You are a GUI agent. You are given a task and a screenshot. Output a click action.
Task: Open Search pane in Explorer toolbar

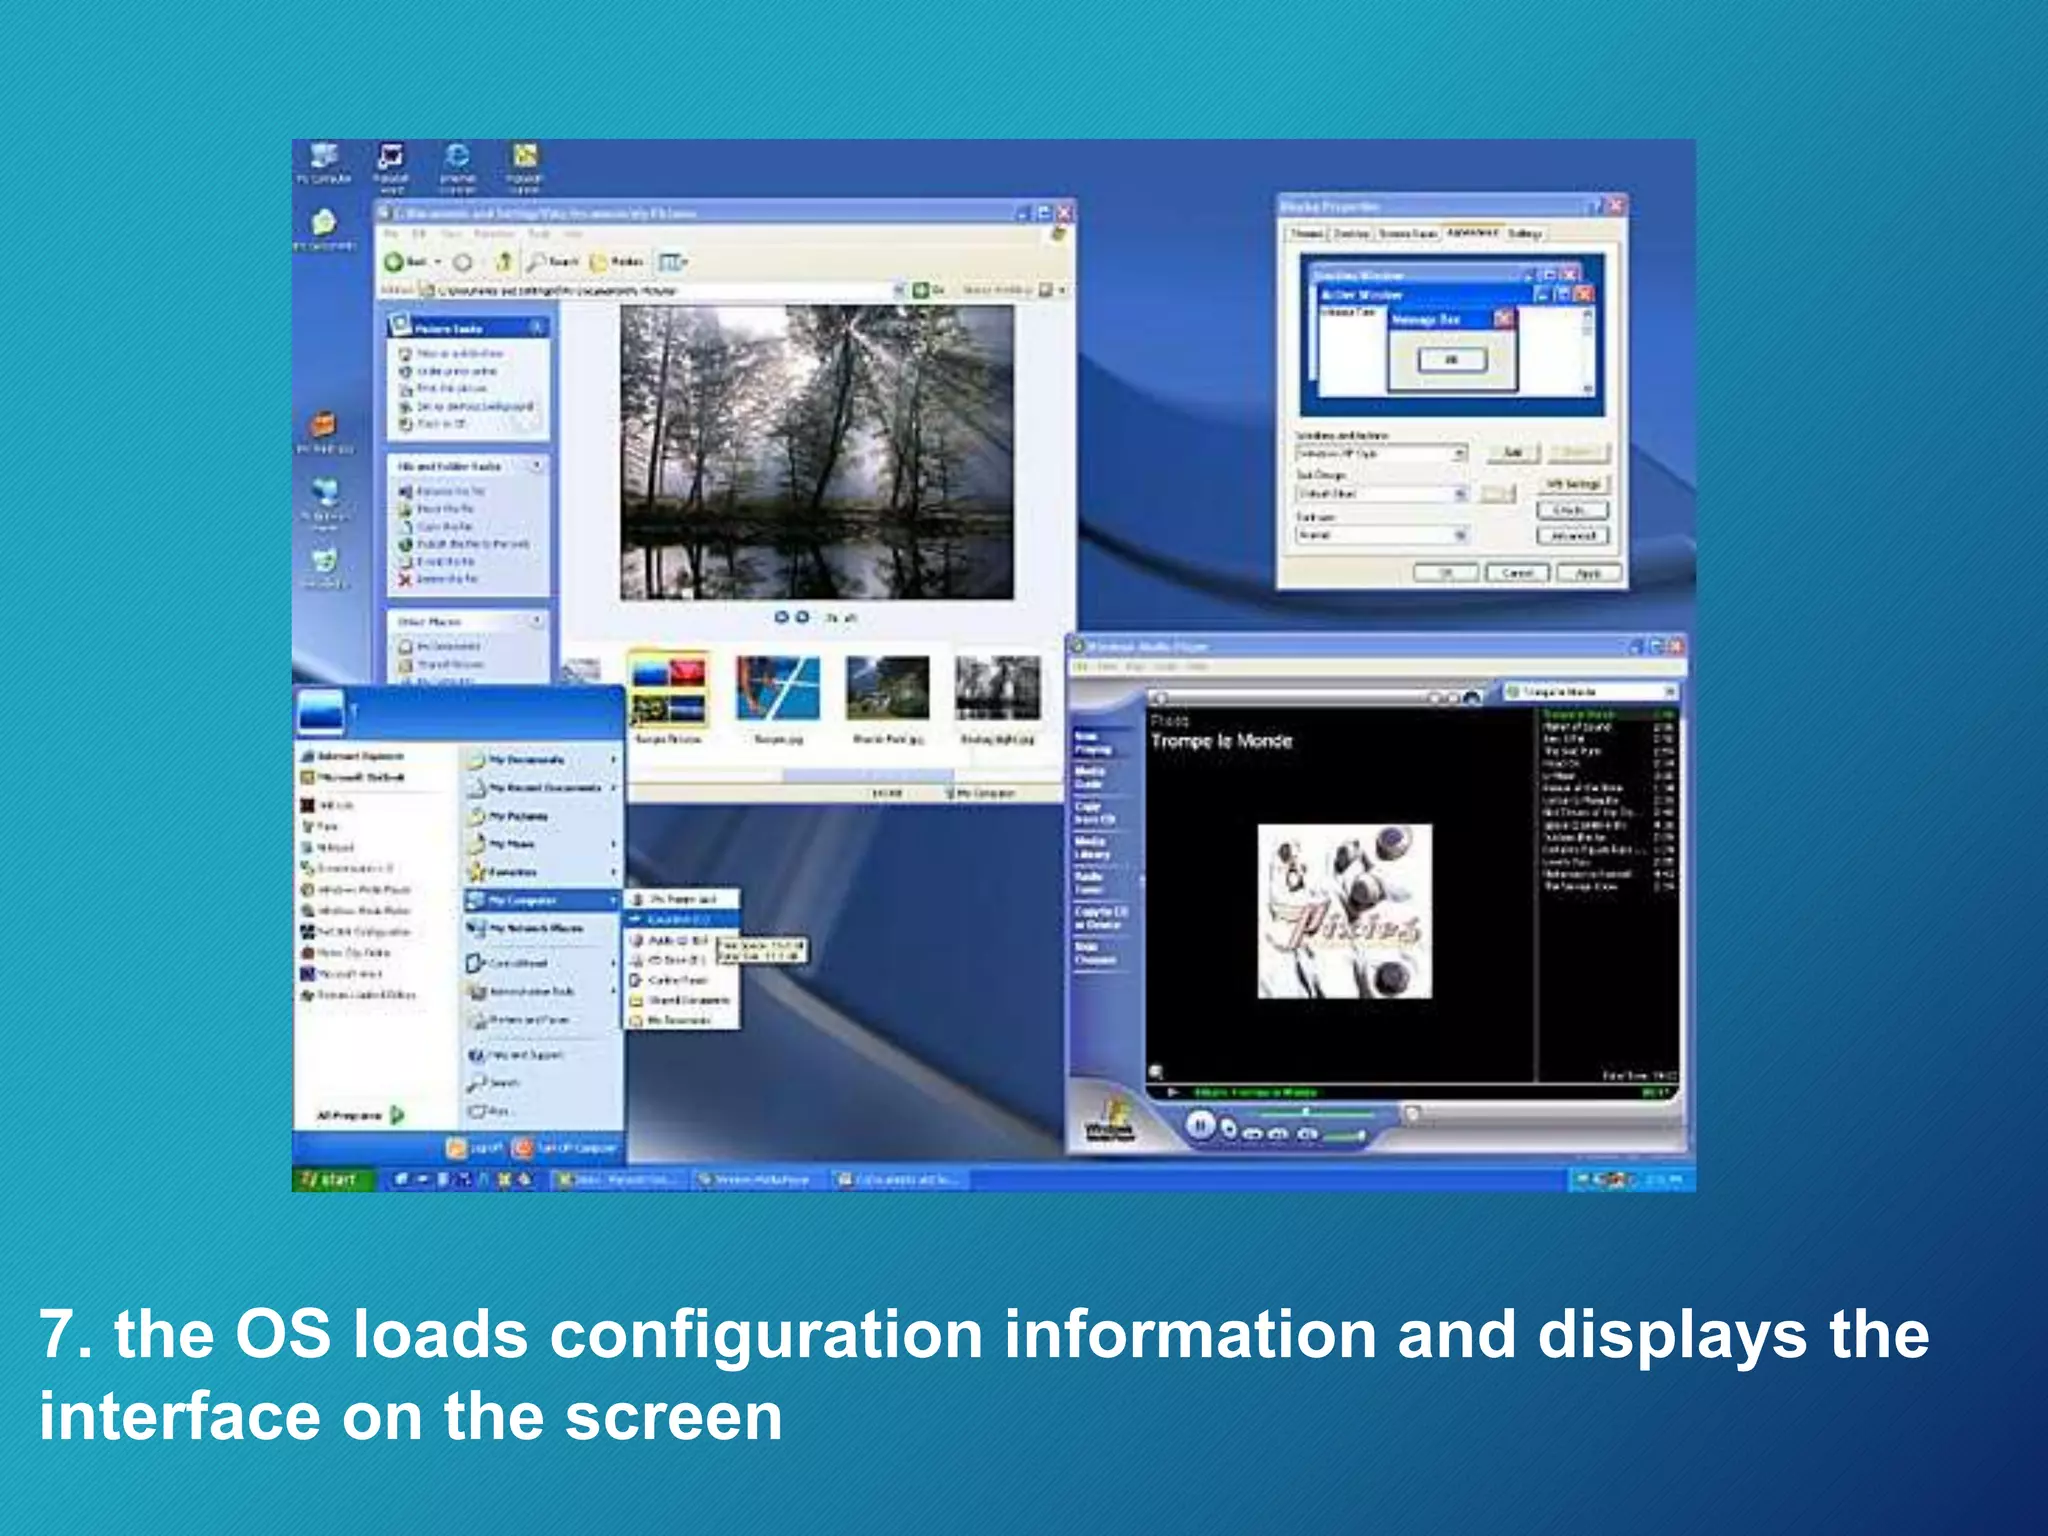click(553, 262)
